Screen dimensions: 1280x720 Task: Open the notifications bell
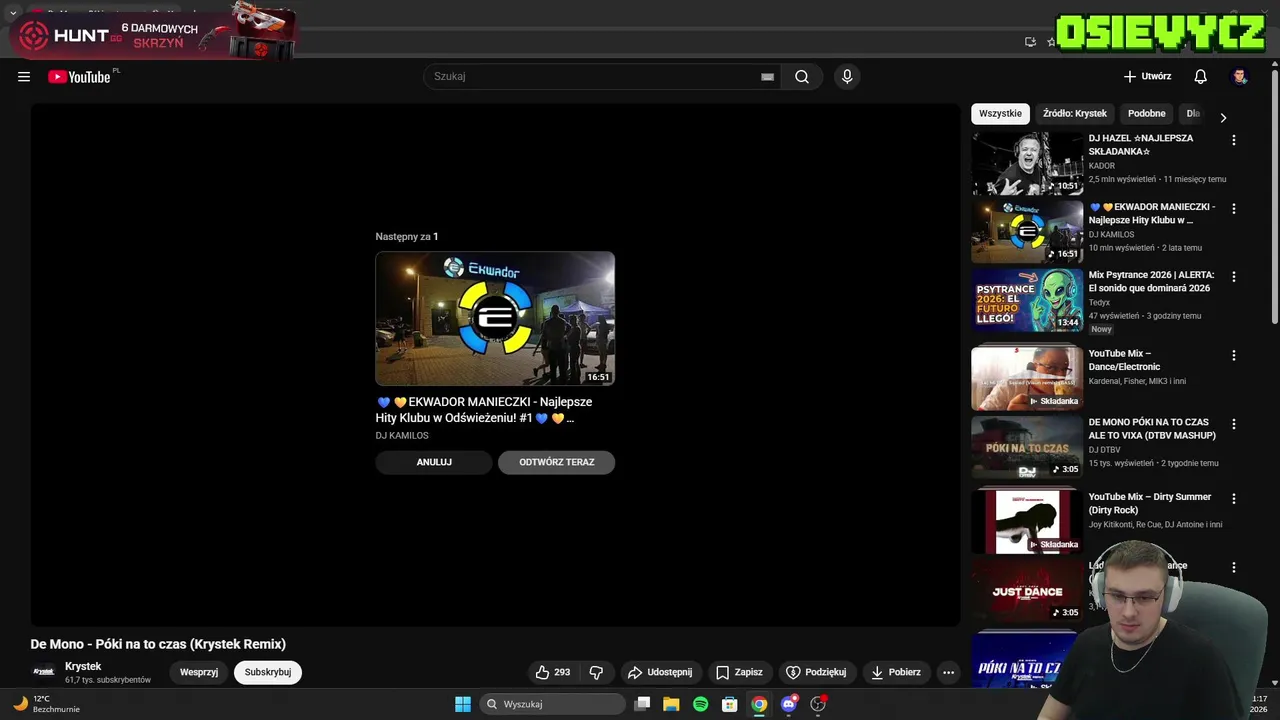[1200, 77]
